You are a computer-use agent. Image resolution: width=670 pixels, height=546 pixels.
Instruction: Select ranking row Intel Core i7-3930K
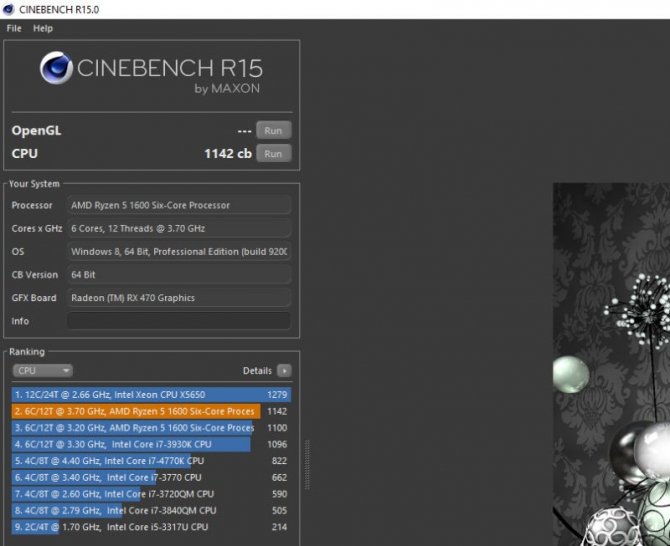151,444
